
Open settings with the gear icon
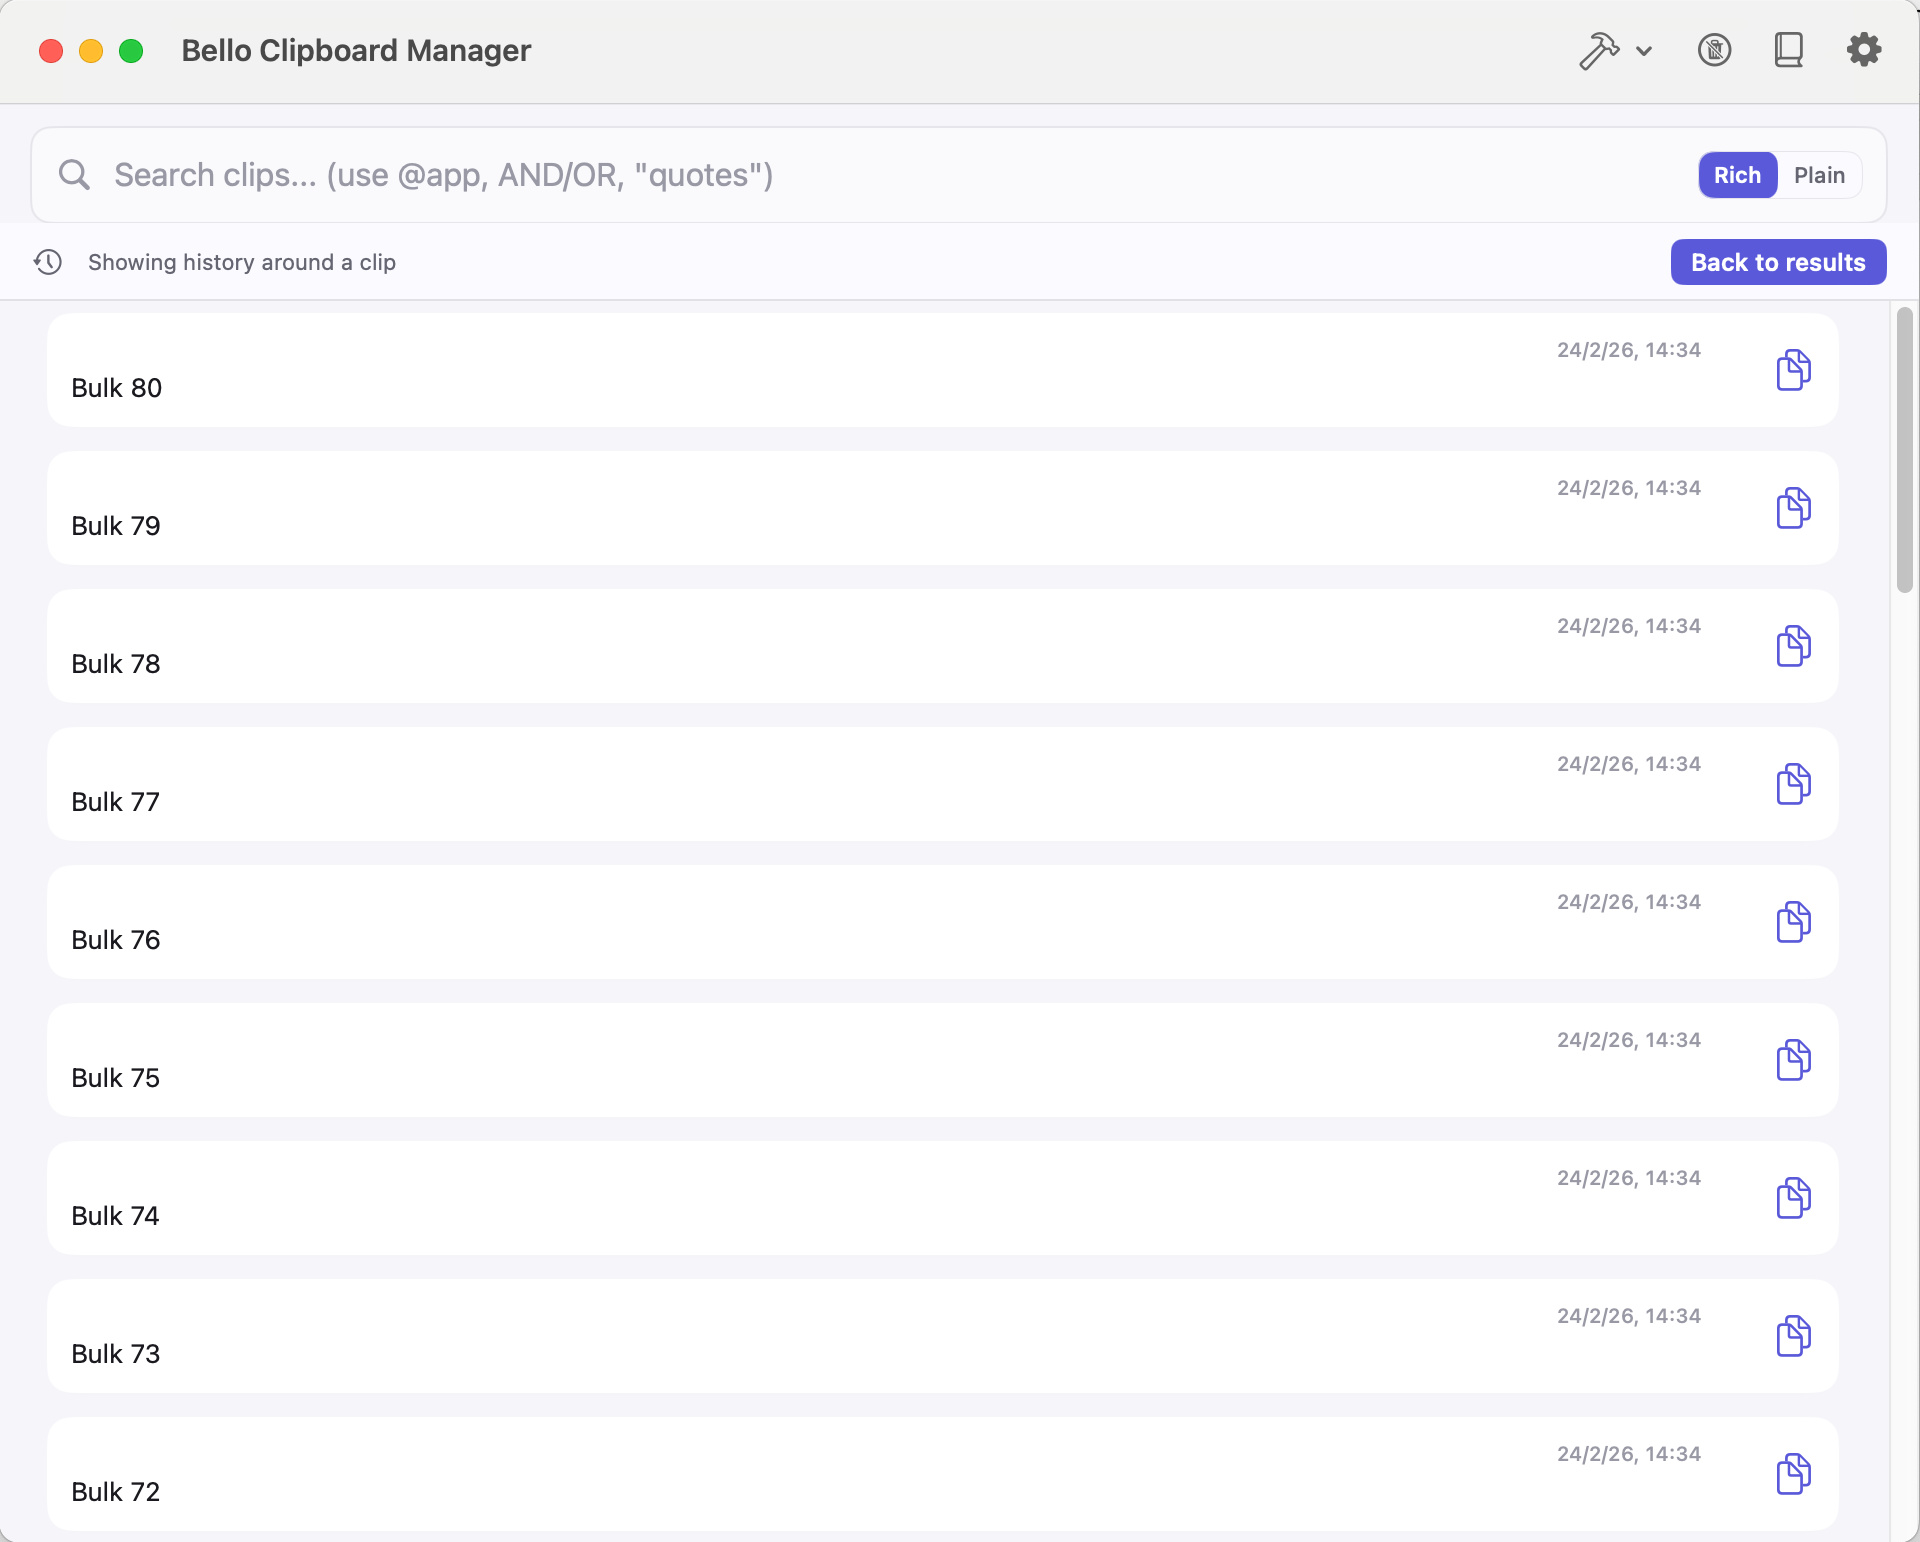point(1863,50)
